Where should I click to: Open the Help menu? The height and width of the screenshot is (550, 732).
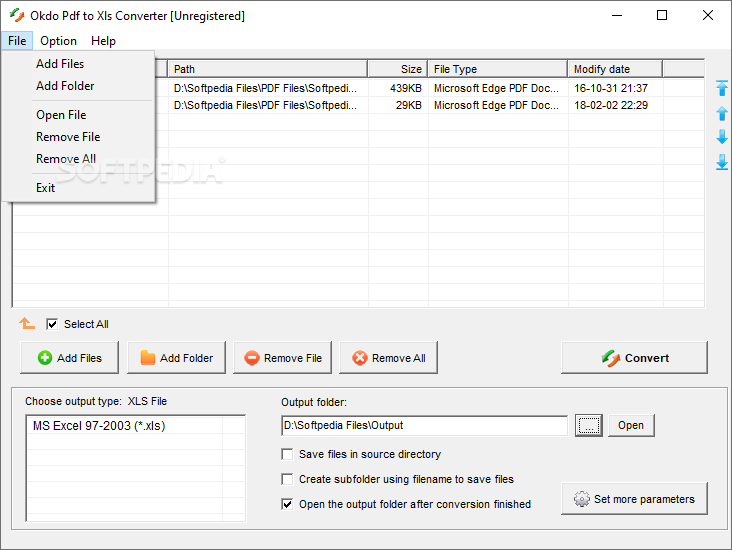[x=103, y=41]
